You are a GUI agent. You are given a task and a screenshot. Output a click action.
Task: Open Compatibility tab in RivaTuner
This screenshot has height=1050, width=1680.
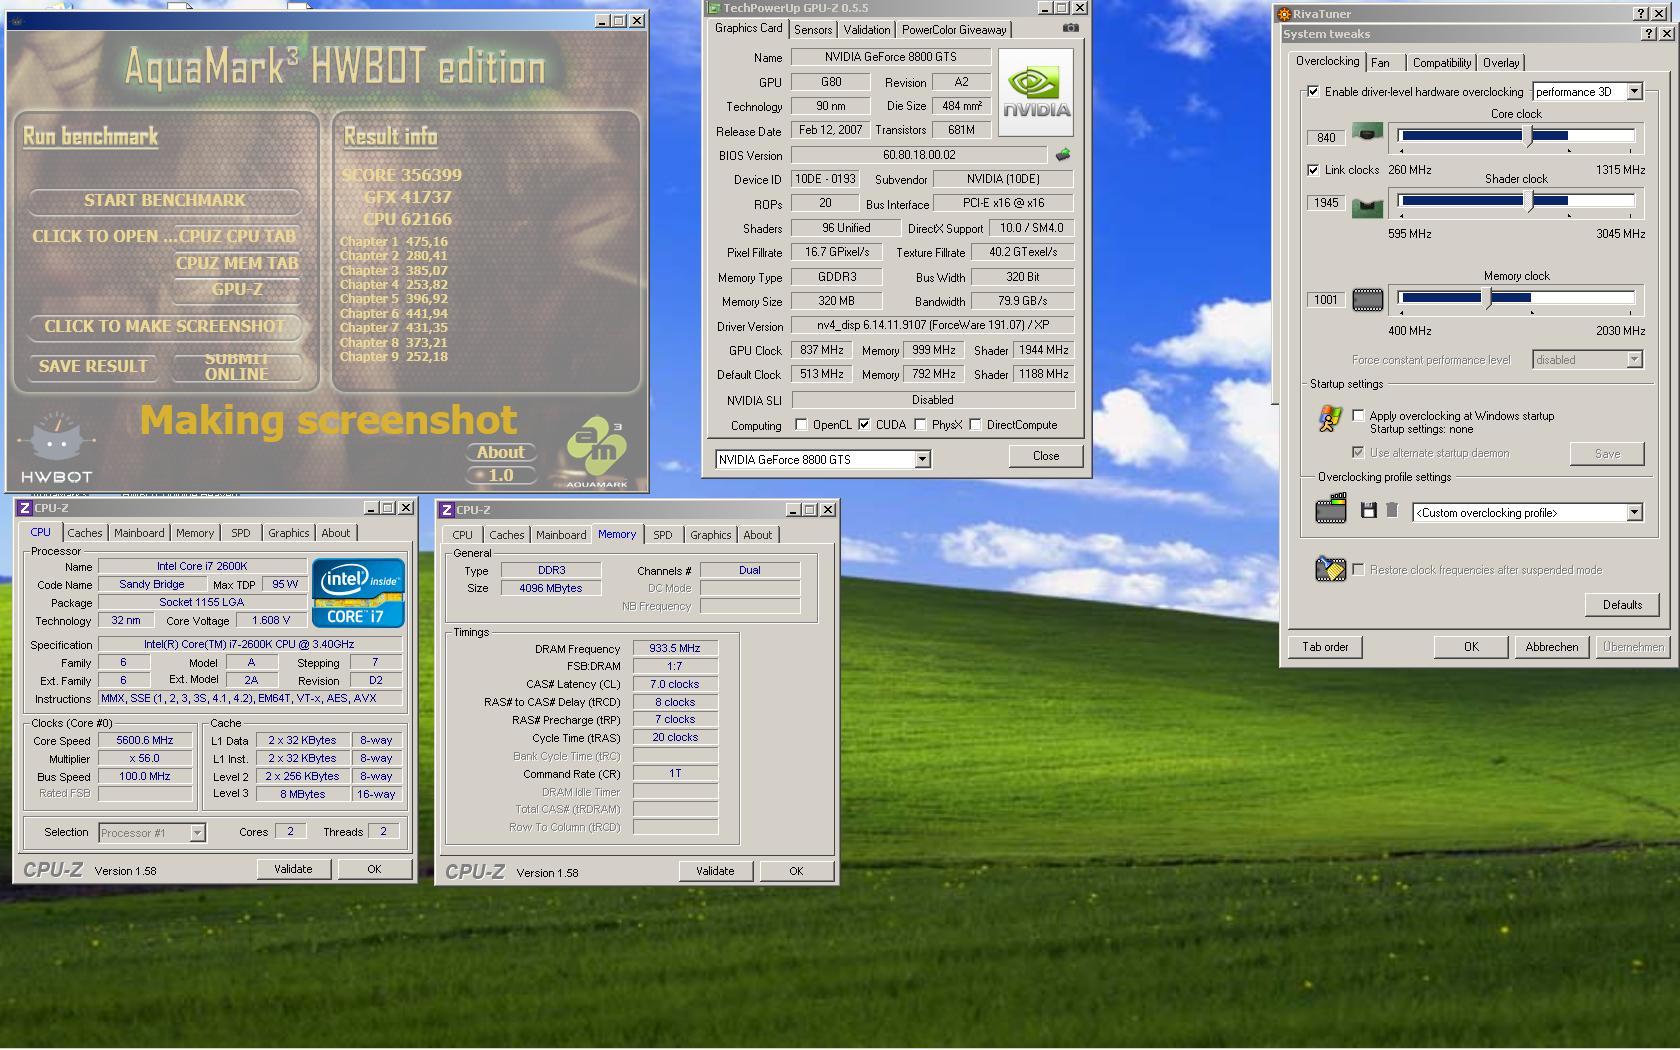tap(1441, 63)
